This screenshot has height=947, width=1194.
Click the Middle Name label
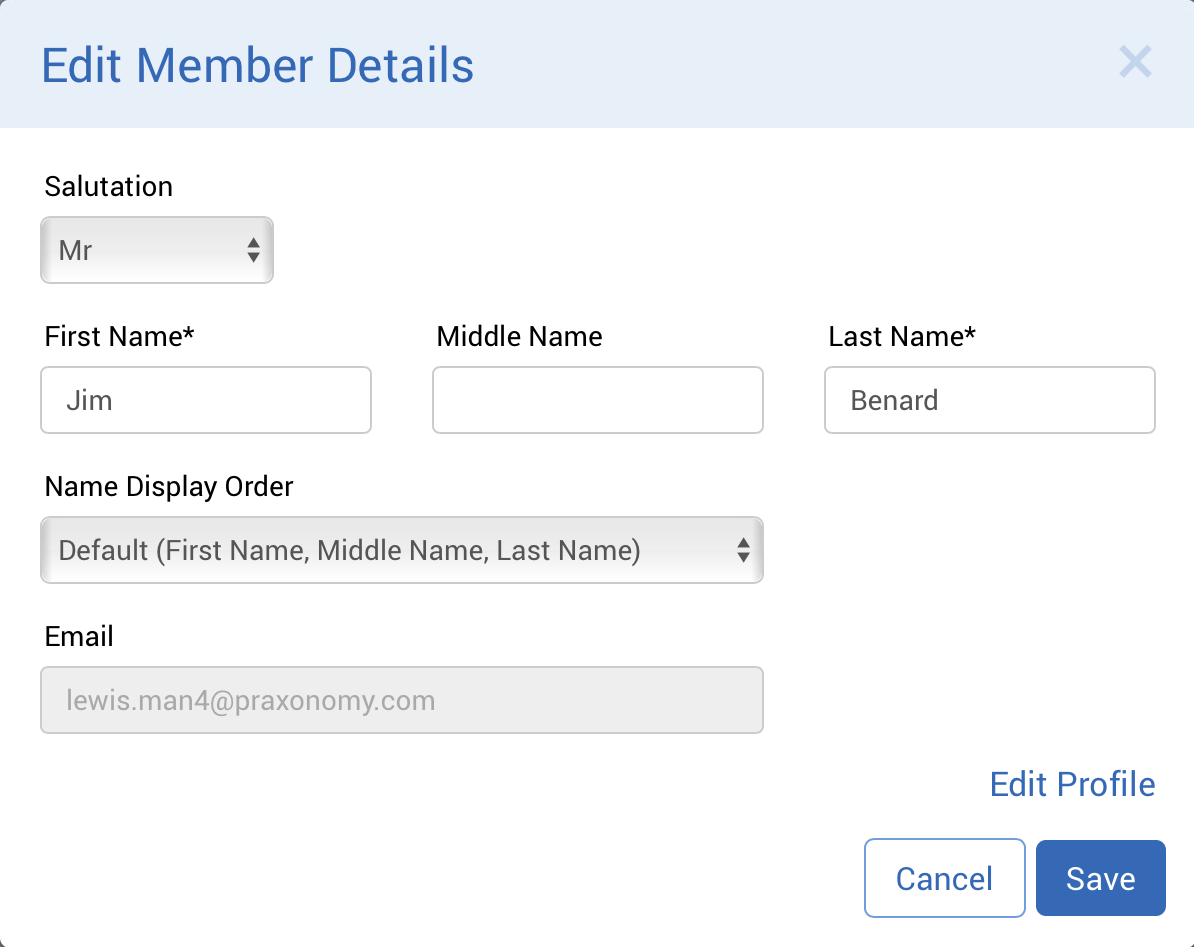[x=519, y=337]
